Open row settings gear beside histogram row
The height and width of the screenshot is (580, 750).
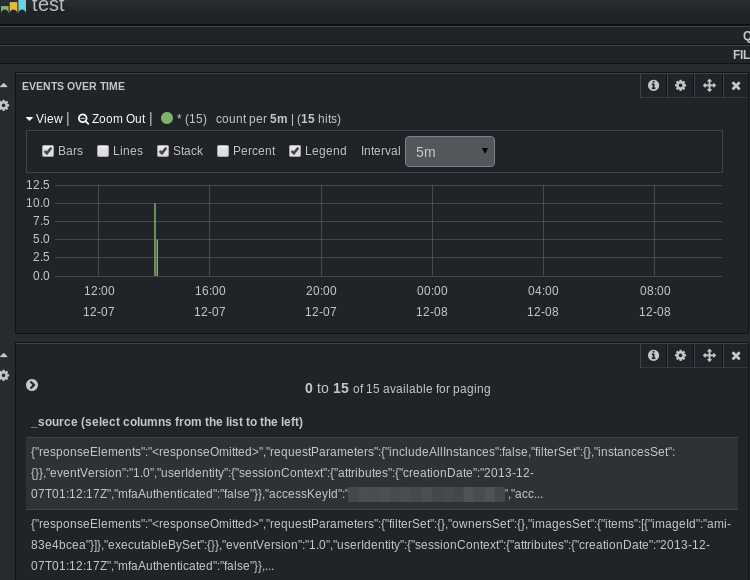4,105
